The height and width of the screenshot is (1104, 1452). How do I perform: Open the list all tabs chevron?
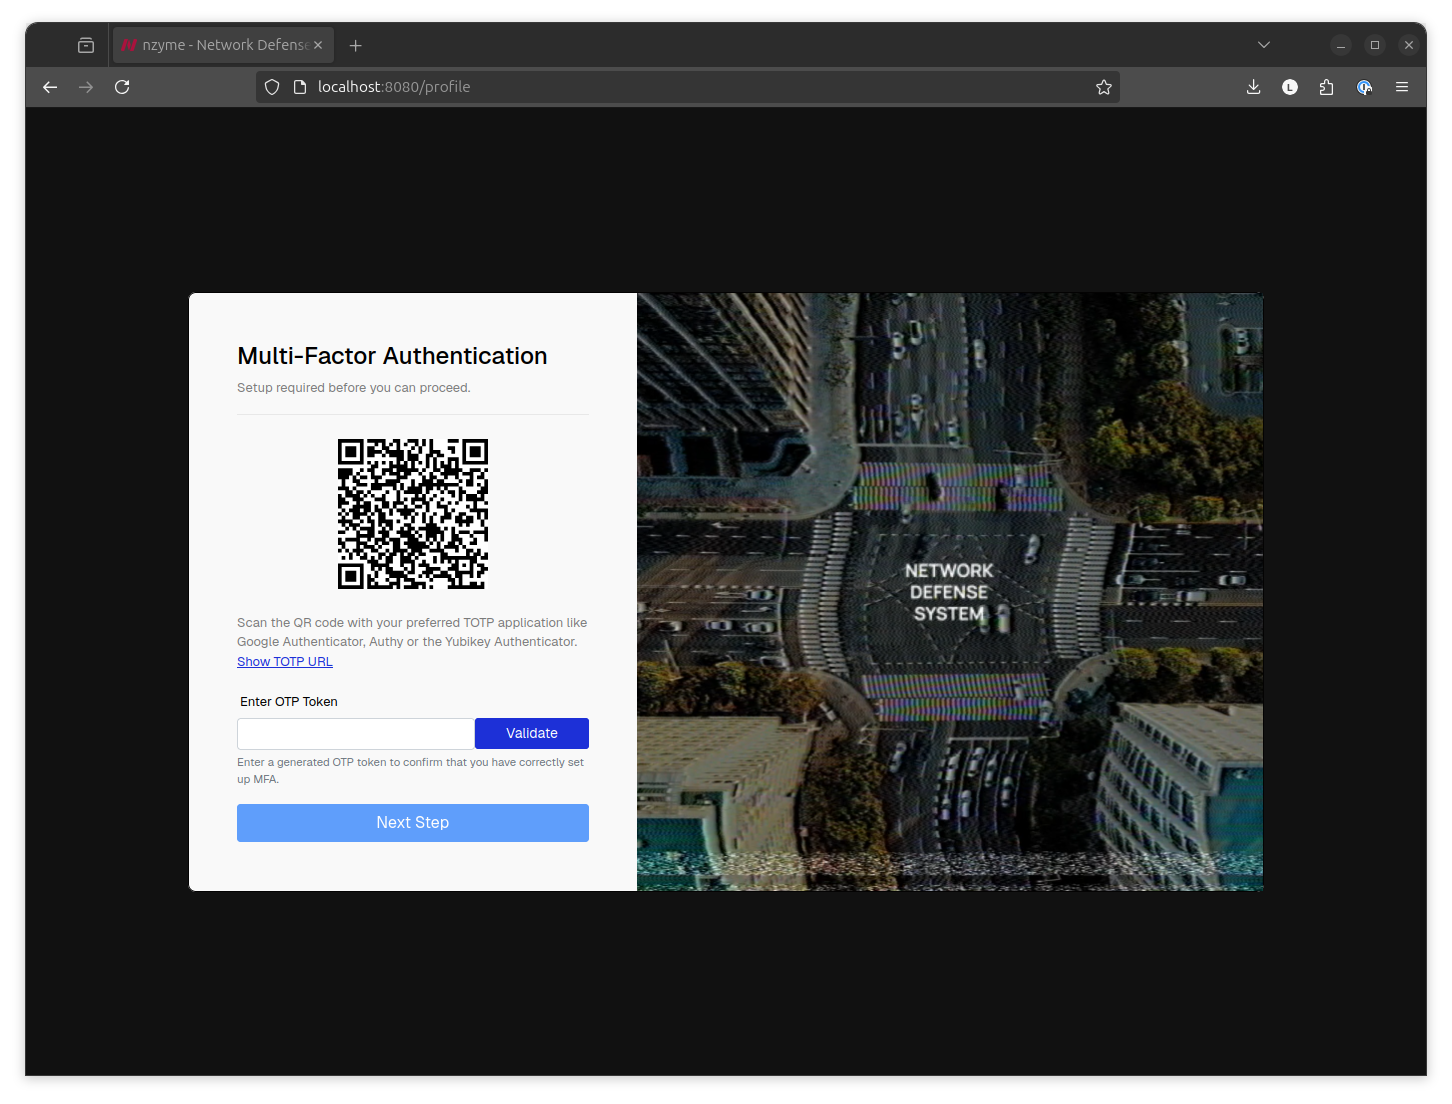click(x=1264, y=45)
